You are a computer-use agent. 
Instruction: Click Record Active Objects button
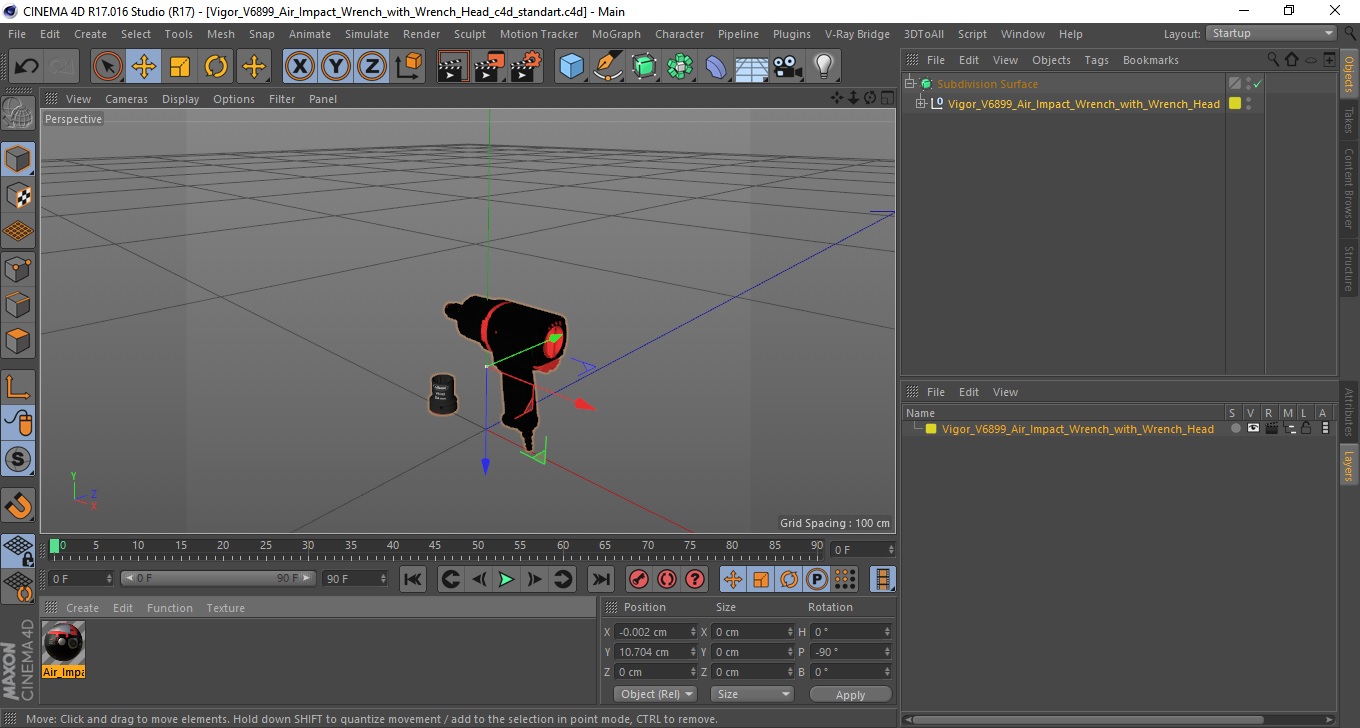(638, 579)
